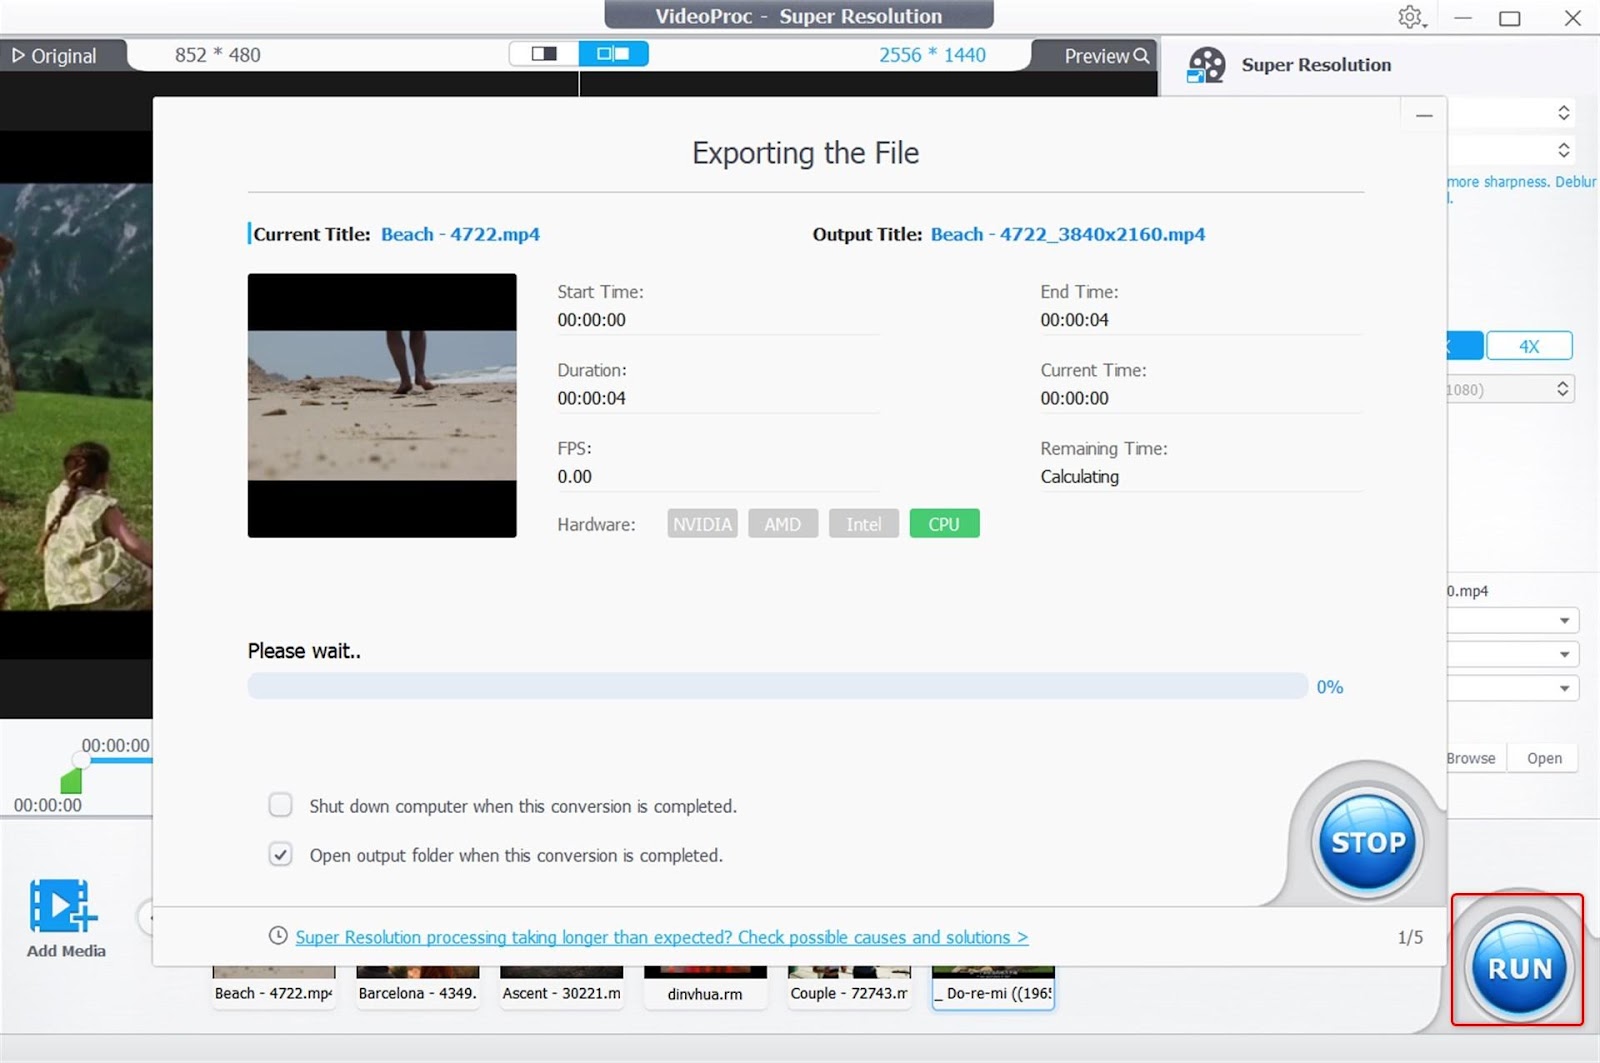Select NVIDIA as the hardware option
Screen dimensions: 1600x1063
pyautogui.click(x=701, y=523)
